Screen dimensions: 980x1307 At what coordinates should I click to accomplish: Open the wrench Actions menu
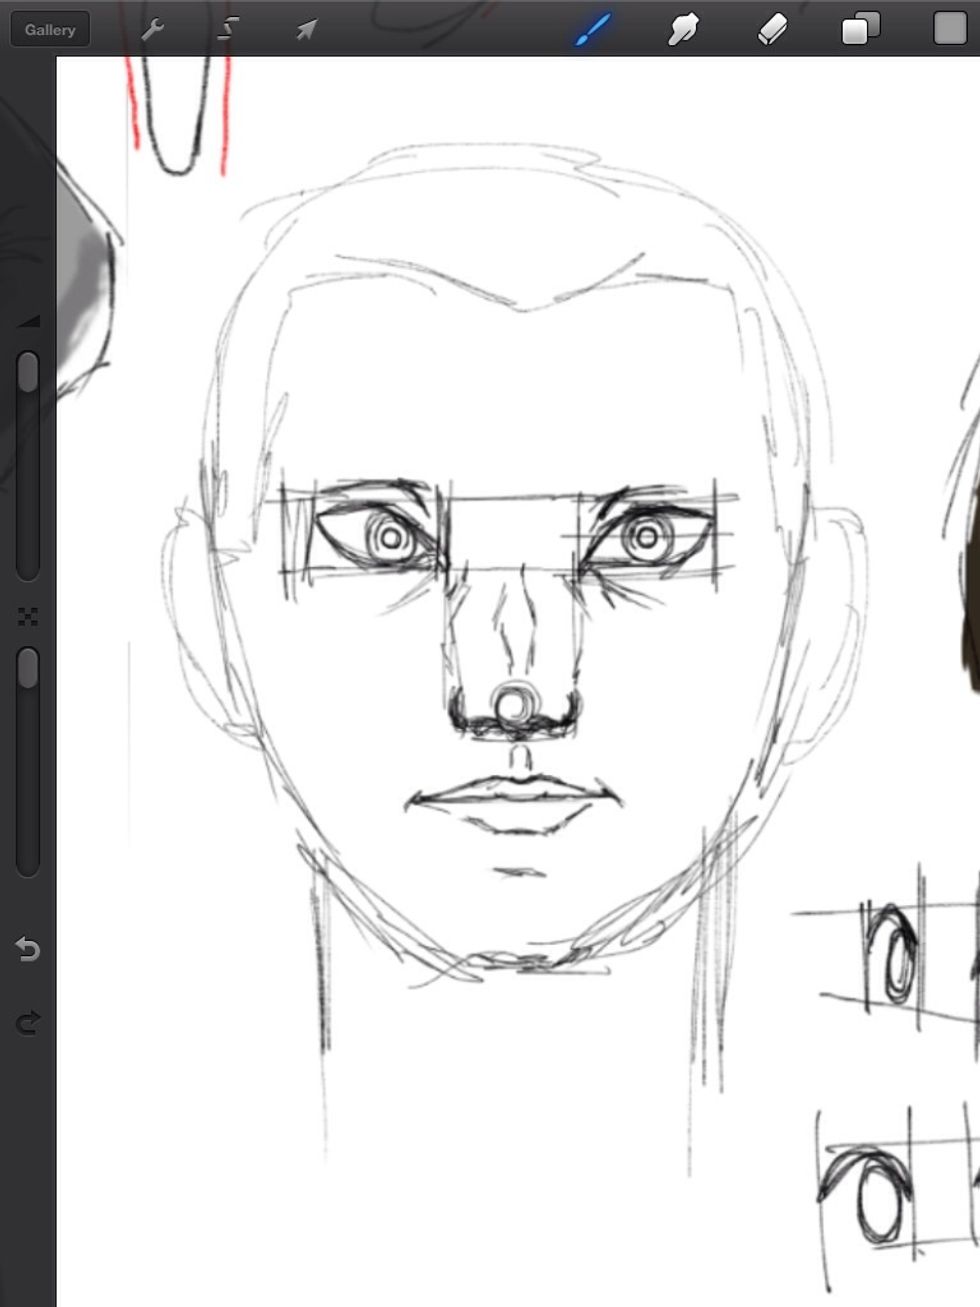152,29
